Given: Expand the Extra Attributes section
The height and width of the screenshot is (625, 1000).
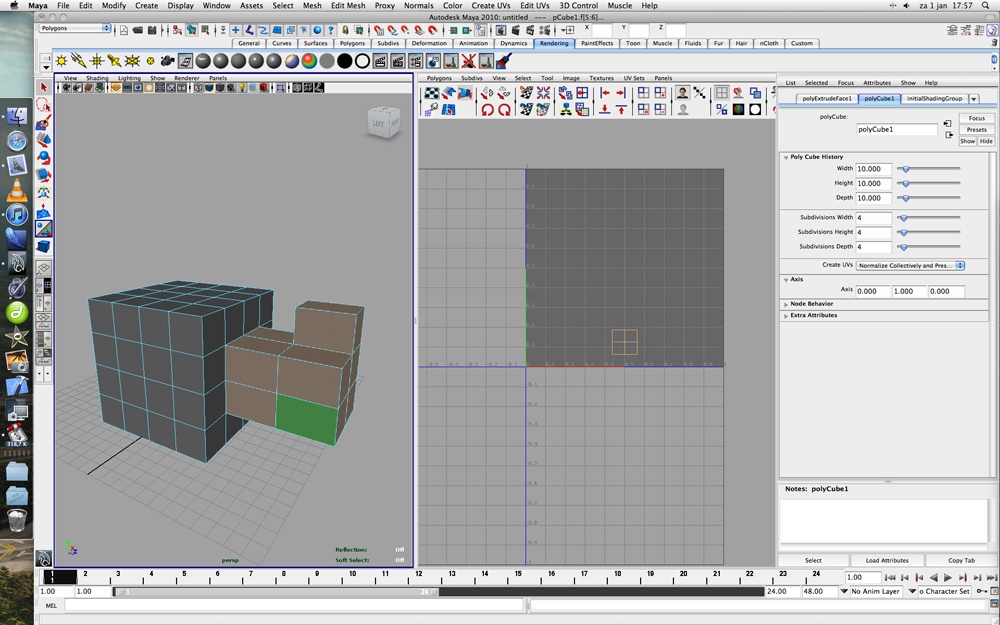Looking at the screenshot, I should (786, 316).
